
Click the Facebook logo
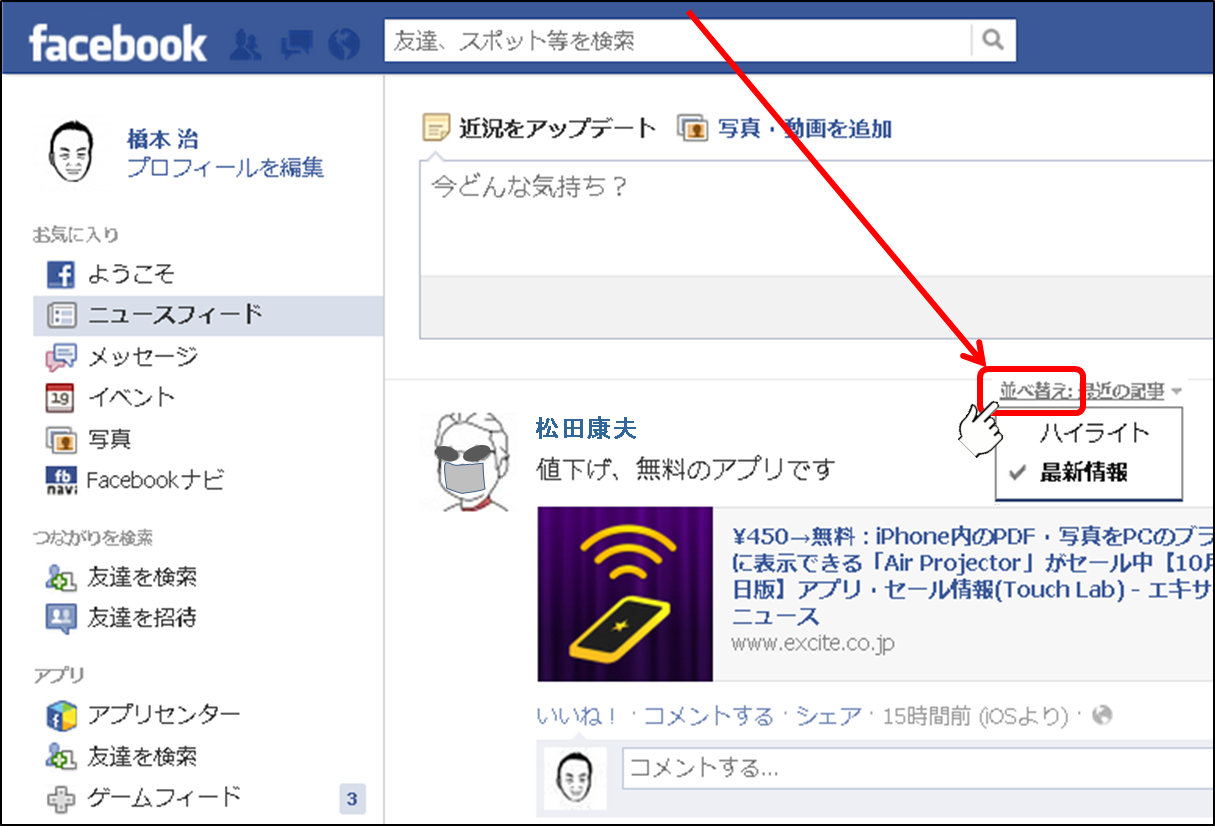point(117,44)
